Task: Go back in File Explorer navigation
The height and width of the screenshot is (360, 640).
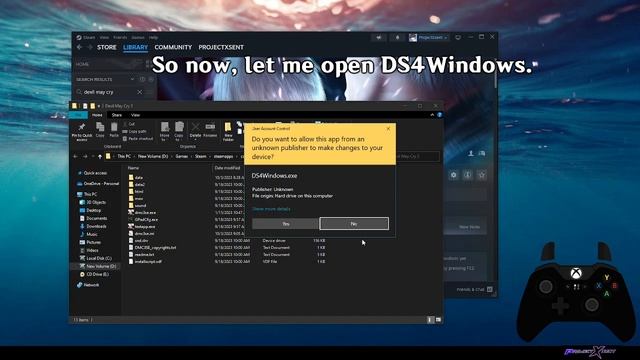Action: click(x=76, y=156)
